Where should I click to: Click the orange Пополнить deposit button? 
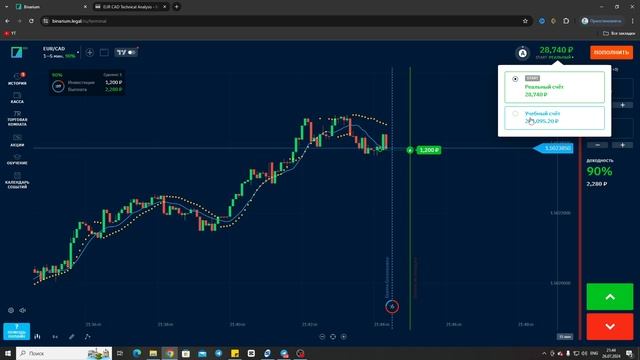(611, 52)
